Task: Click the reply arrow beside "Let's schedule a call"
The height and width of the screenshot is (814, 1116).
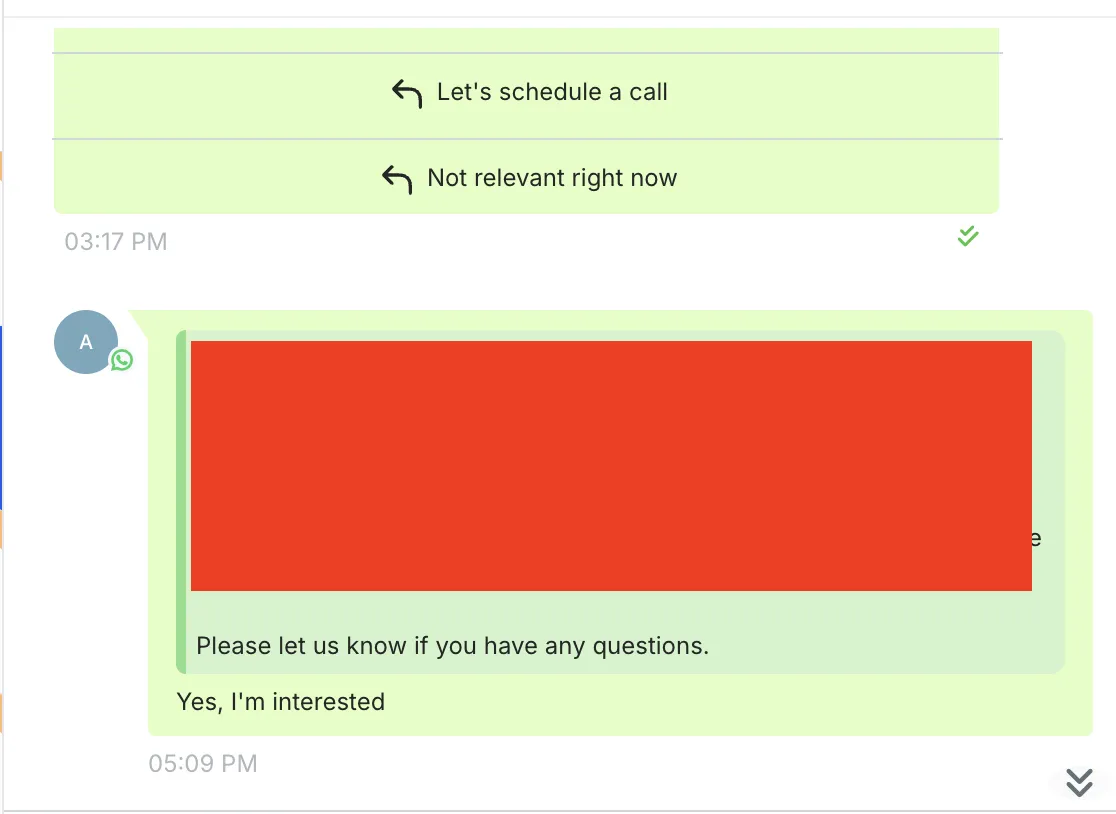Action: [x=407, y=93]
